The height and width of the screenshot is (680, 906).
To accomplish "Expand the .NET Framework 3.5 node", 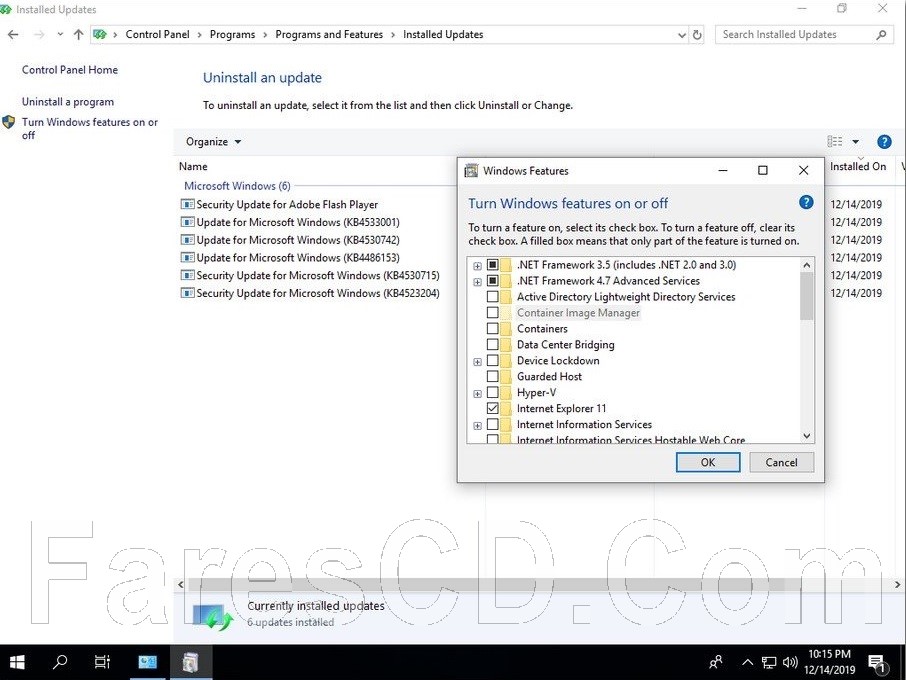I will click(477, 266).
